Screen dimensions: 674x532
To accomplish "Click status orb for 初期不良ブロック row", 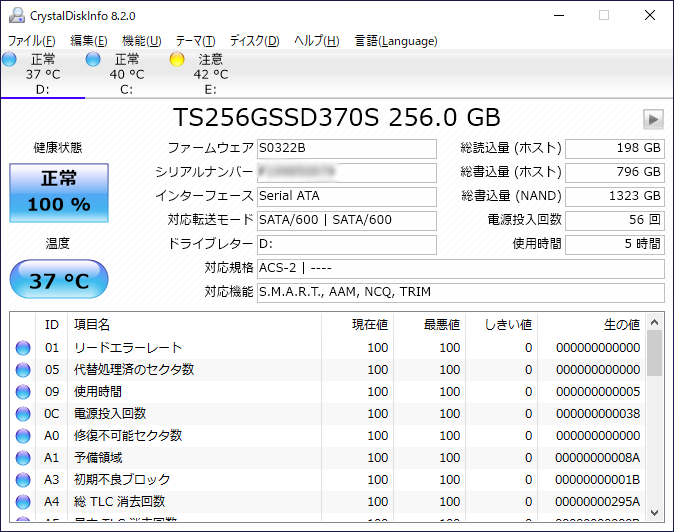I will tap(23, 480).
